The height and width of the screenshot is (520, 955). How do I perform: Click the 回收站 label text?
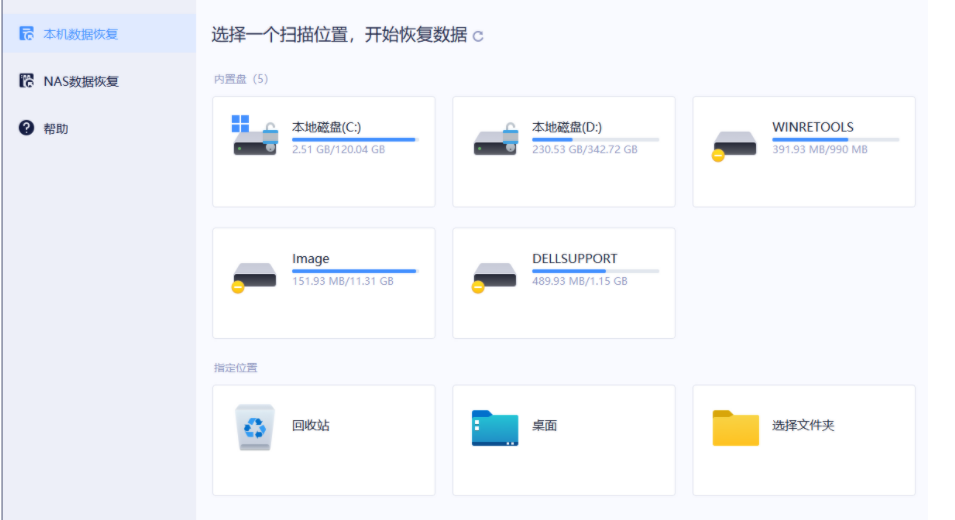[310, 425]
